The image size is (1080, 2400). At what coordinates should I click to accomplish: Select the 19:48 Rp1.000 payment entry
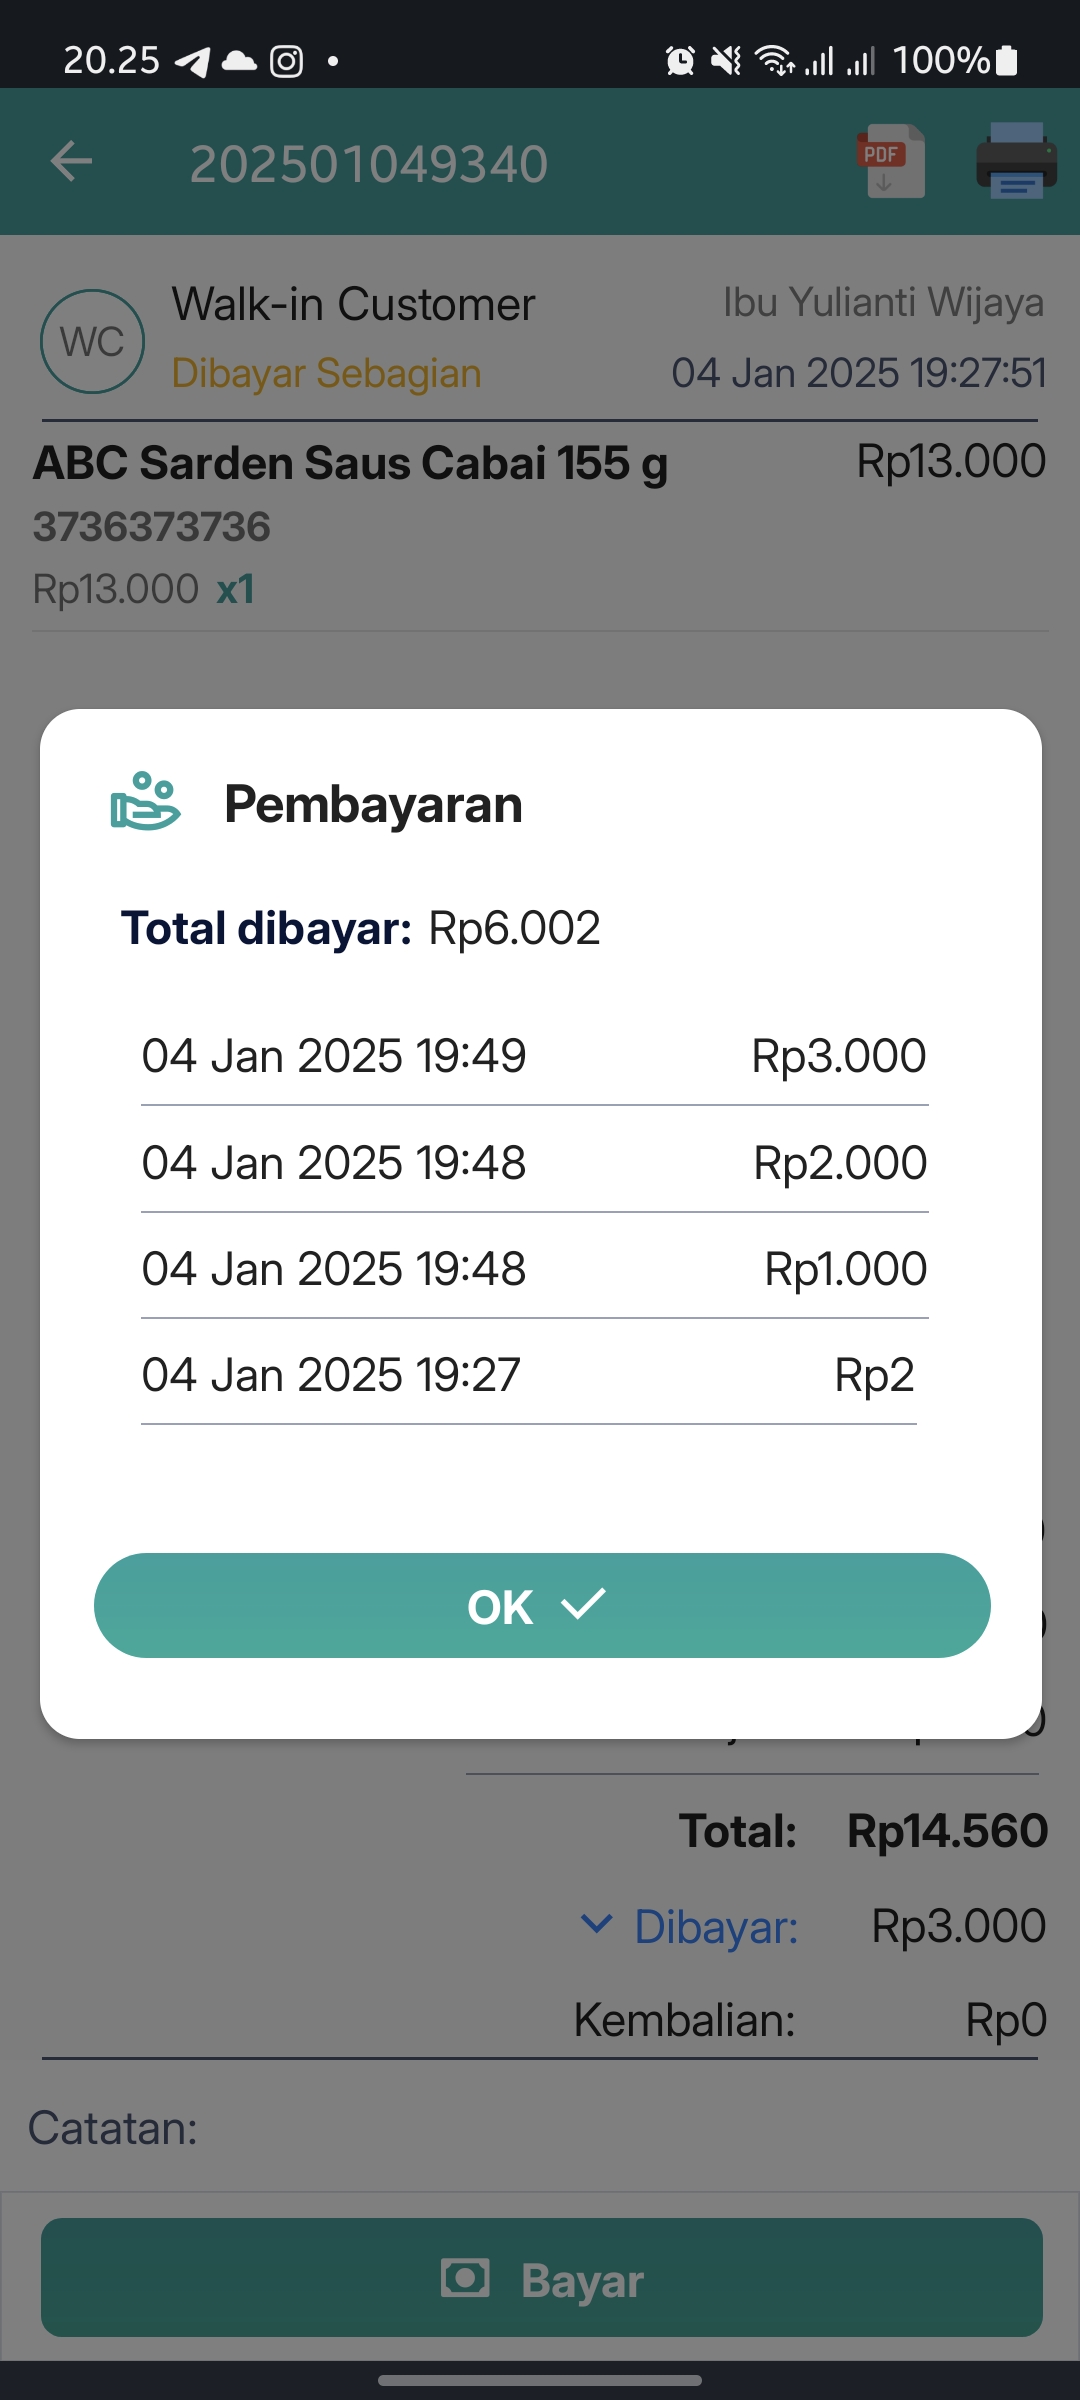click(534, 1269)
